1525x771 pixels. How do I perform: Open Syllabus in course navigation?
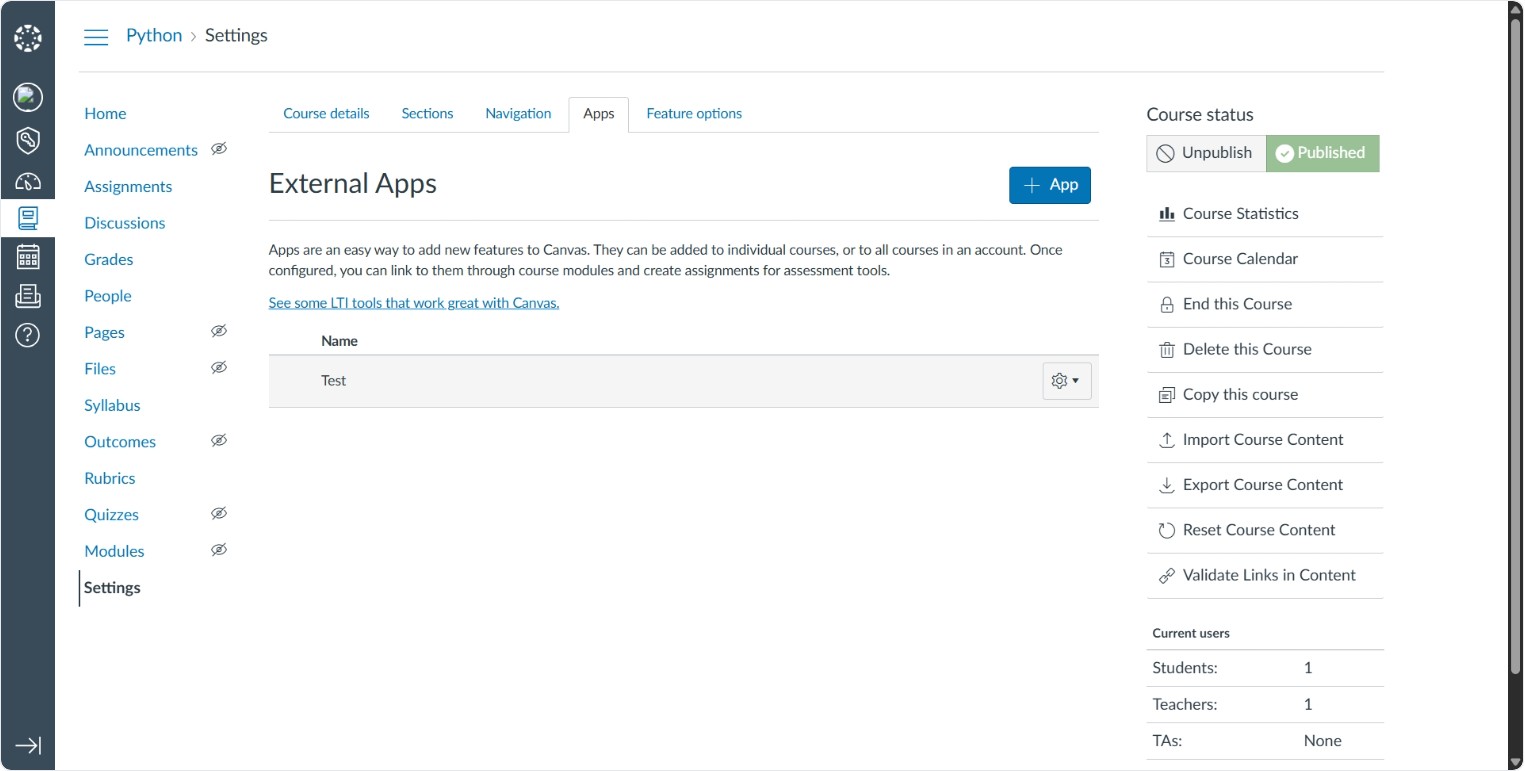coord(112,406)
